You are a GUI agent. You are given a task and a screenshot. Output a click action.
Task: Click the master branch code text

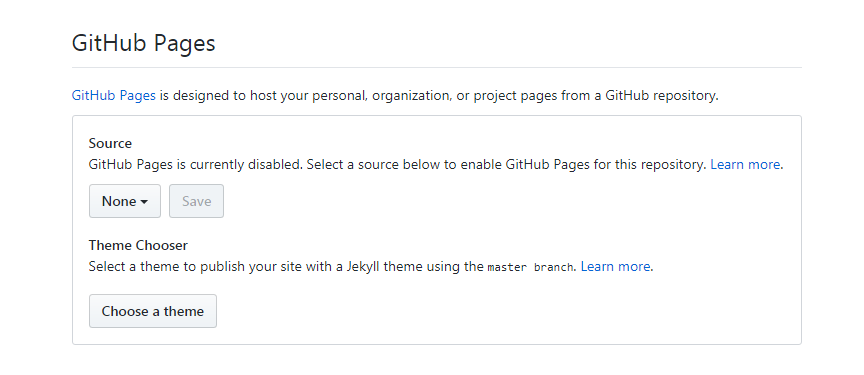pyautogui.click(x=531, y=268)
